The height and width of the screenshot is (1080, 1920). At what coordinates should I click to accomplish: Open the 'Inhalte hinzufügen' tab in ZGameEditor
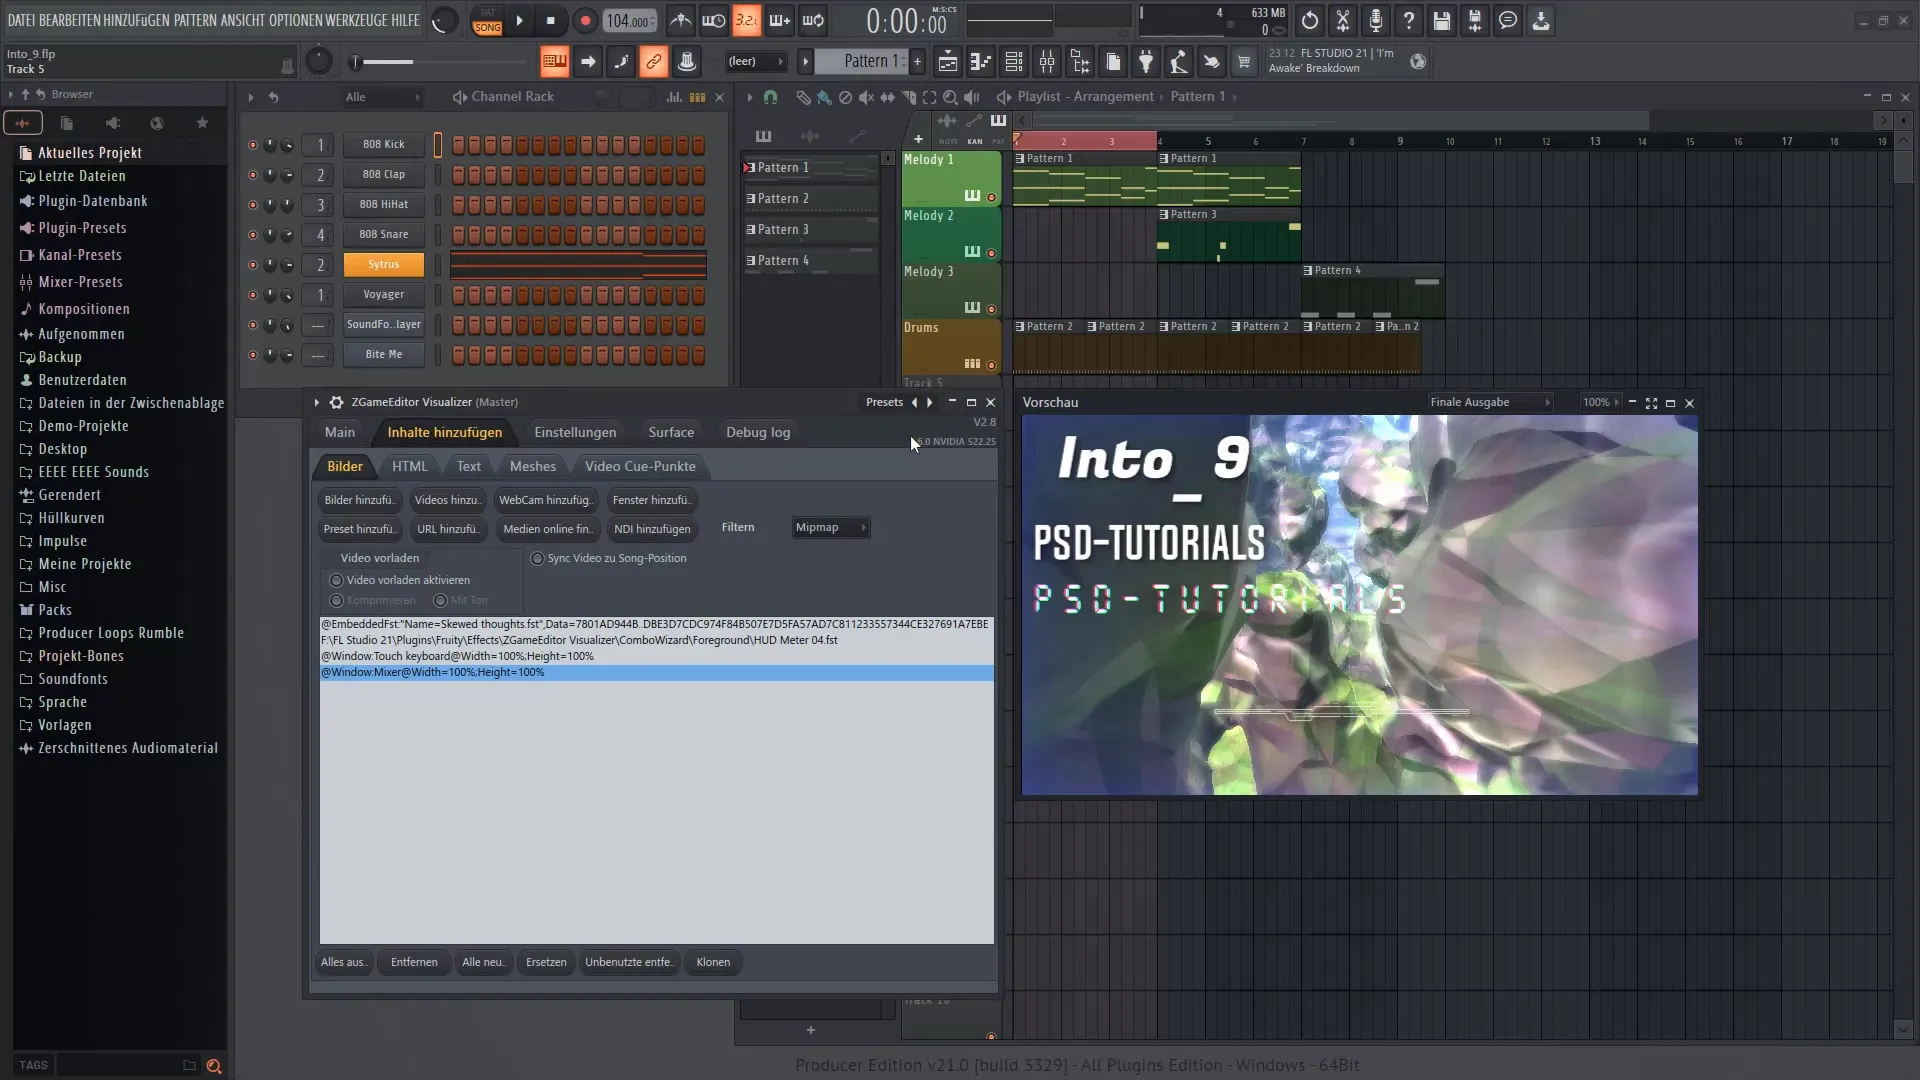tap(444, 431)
